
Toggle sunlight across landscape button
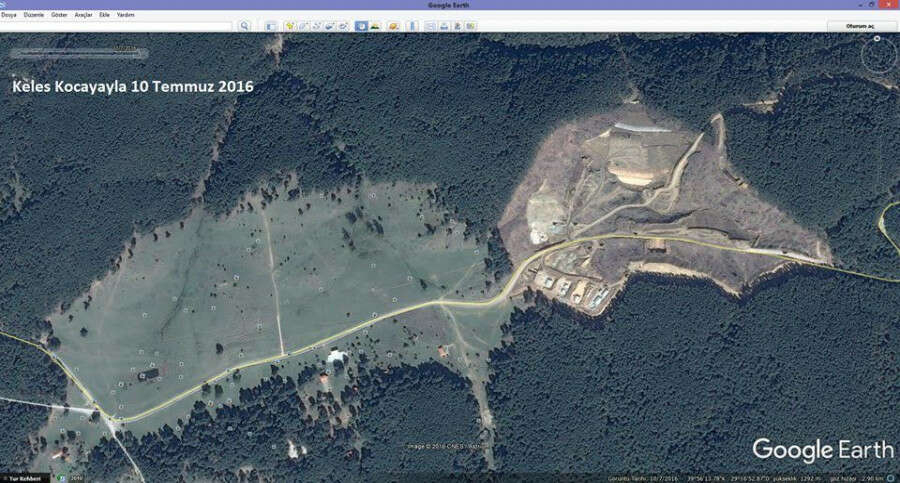point(376,25)
